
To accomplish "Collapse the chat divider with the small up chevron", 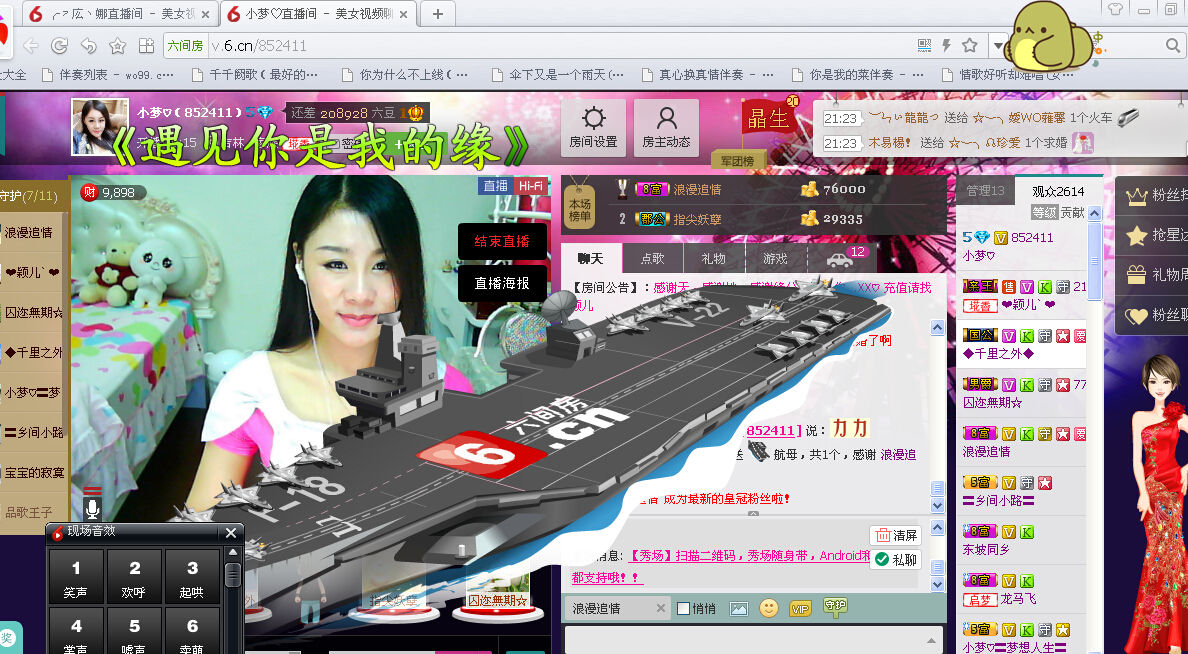I will pyautogui.click(x=753, y=514).
